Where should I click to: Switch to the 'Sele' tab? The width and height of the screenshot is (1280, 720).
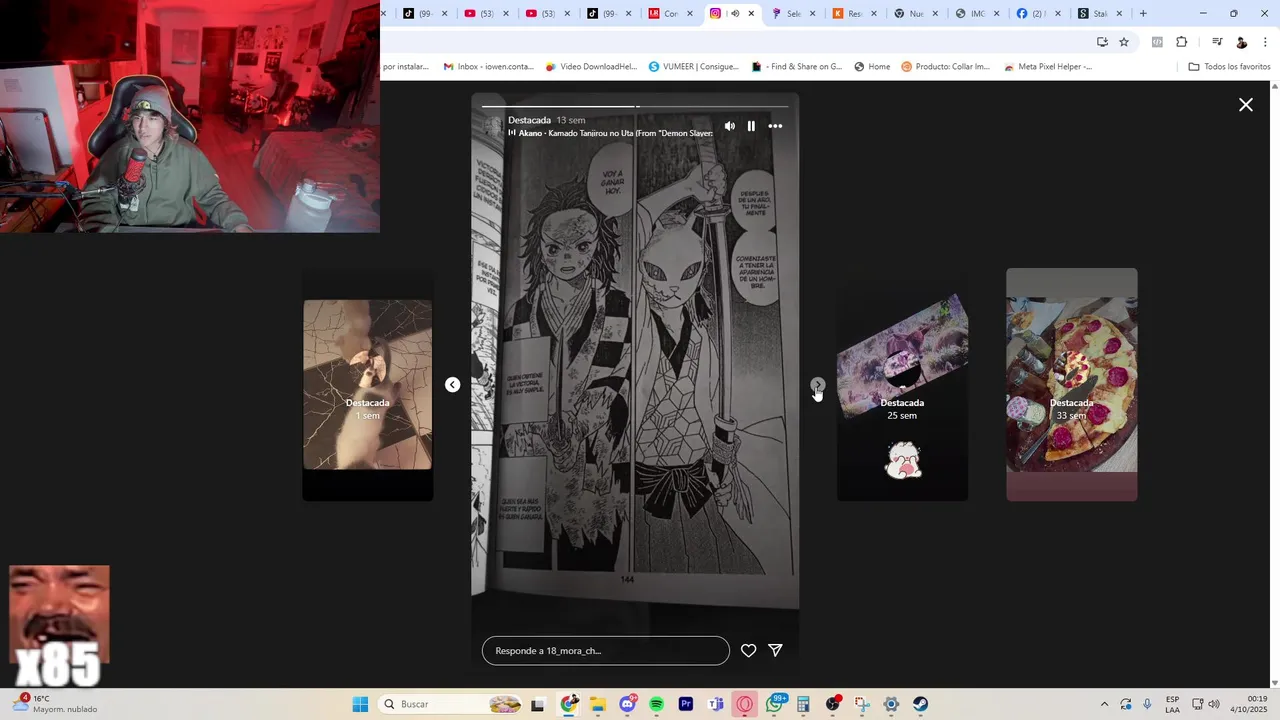(794, 13)
